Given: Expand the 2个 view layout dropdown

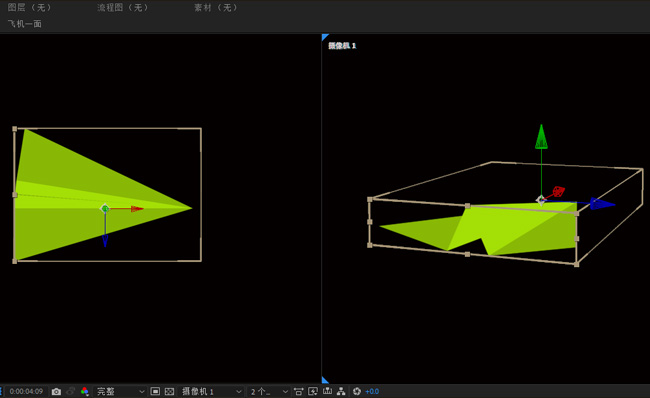Looking at the screenshot, I should (x=269, y=391).
